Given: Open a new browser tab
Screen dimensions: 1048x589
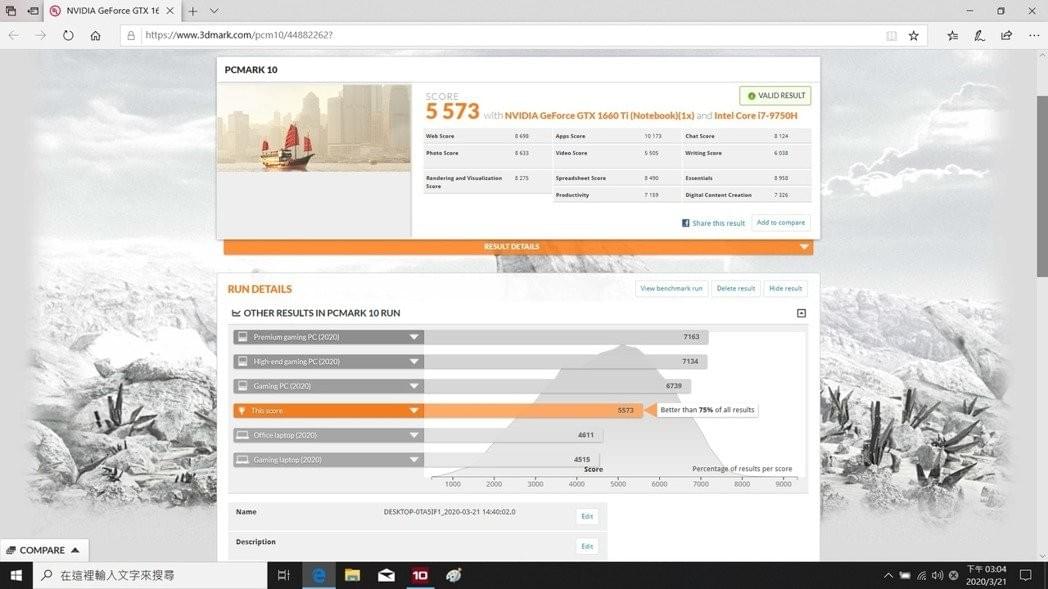Looking at the screenshot, I should pos(192,11).
